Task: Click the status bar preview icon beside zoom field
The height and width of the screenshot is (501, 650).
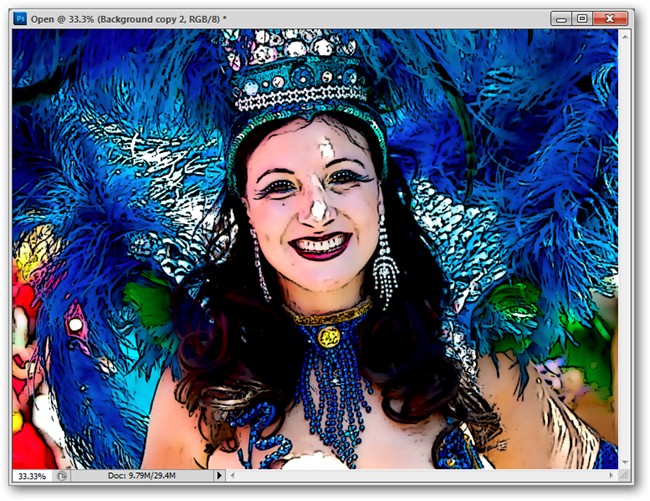Action: point(61,476)
